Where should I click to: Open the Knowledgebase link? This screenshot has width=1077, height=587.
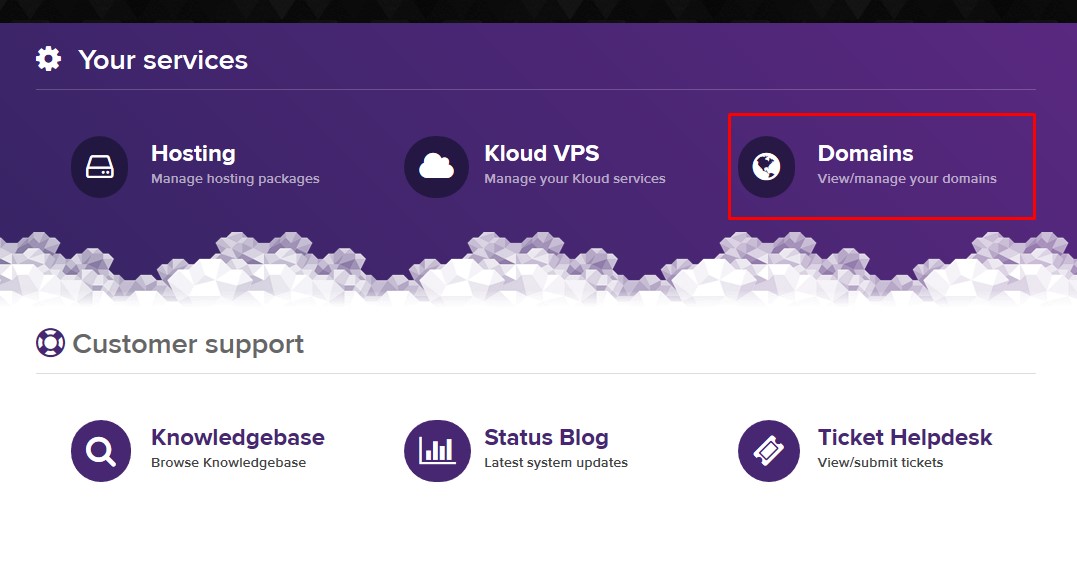(x=238, y=437)
